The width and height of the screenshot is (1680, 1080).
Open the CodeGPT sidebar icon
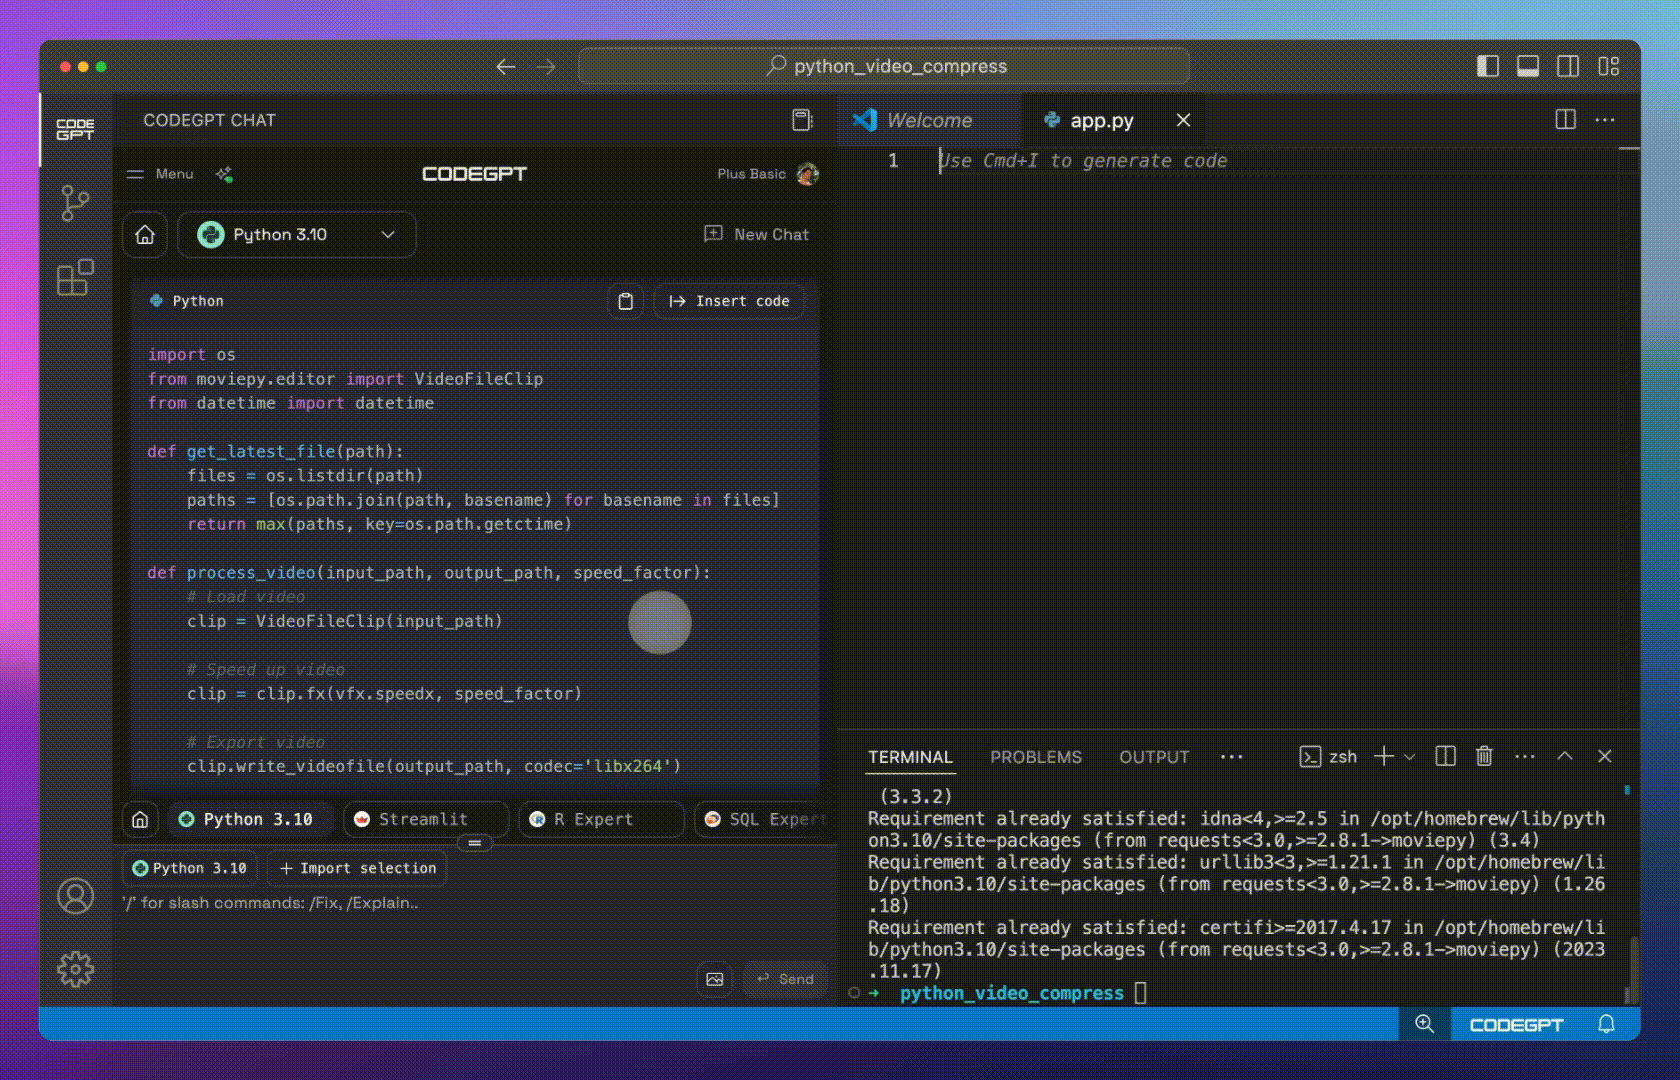click(x=75, y=129)
